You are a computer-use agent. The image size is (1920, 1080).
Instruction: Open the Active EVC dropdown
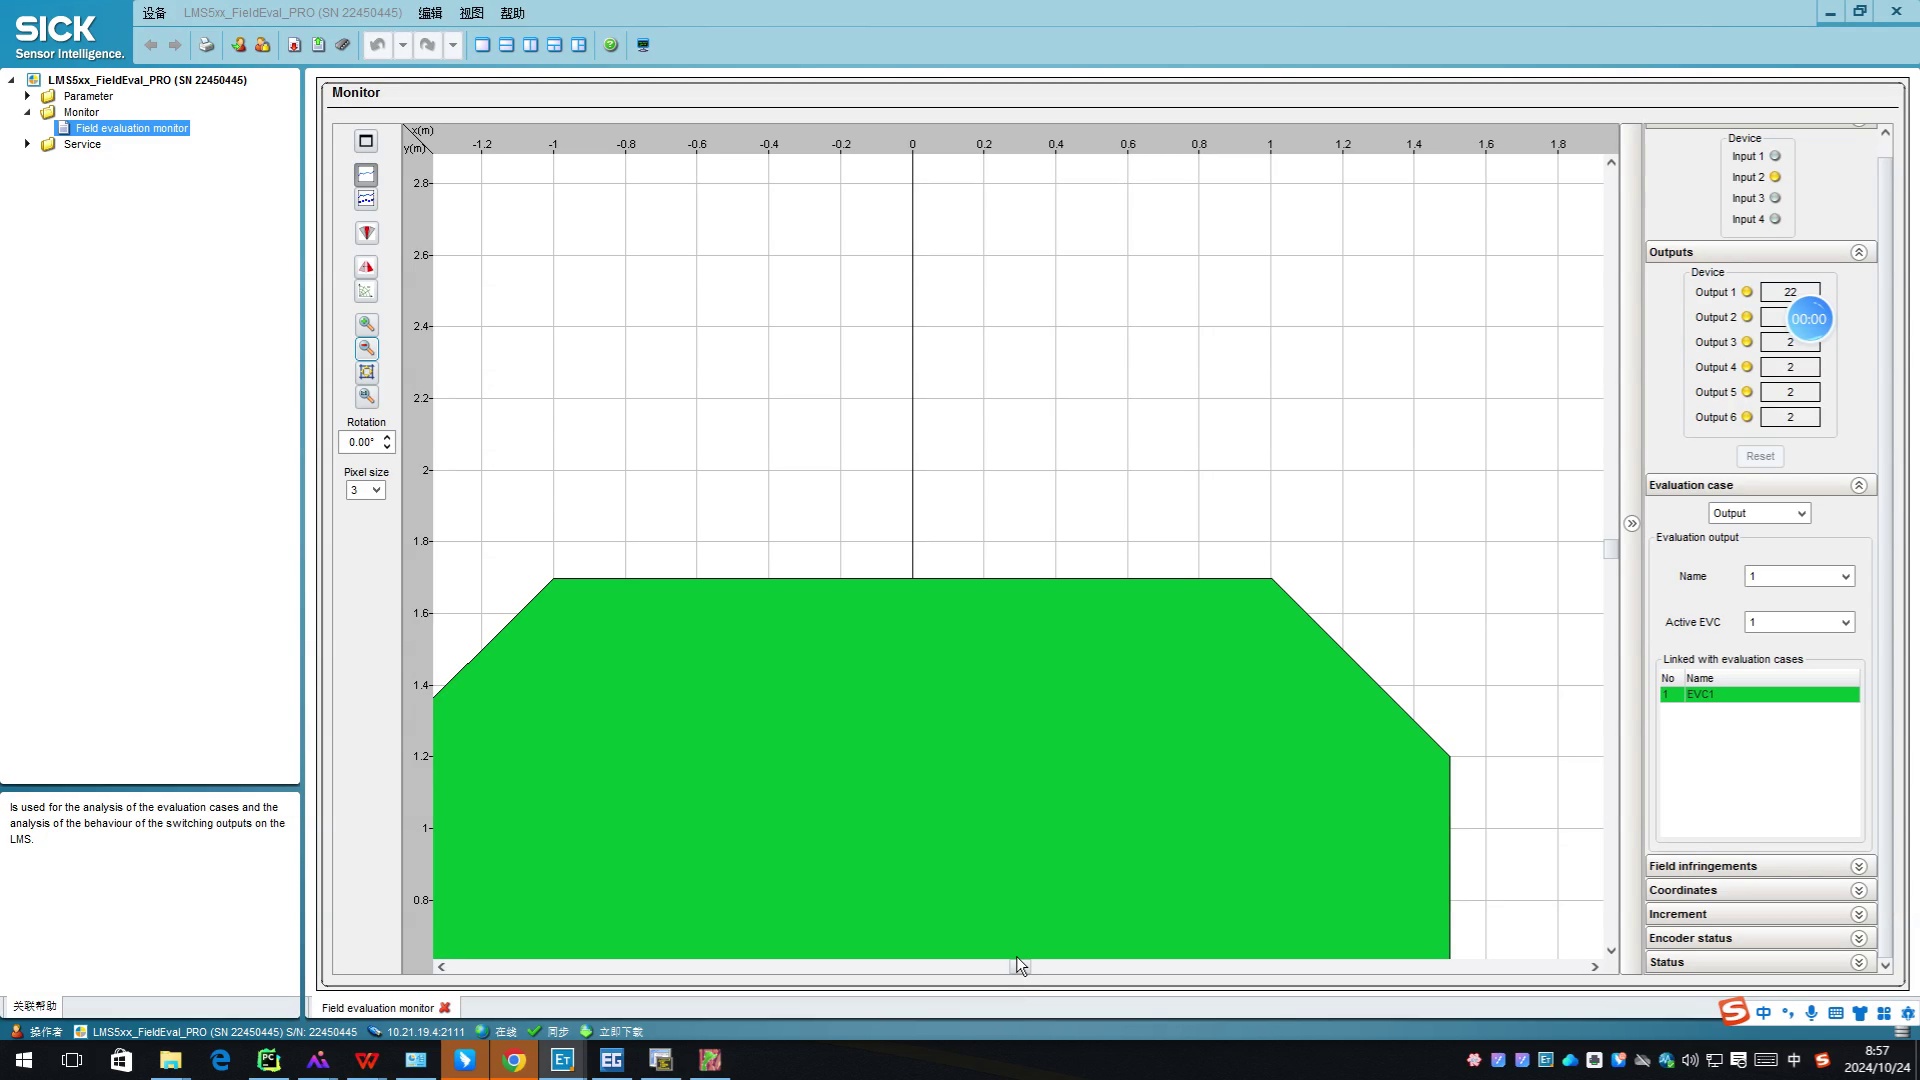pos(1799,622)
